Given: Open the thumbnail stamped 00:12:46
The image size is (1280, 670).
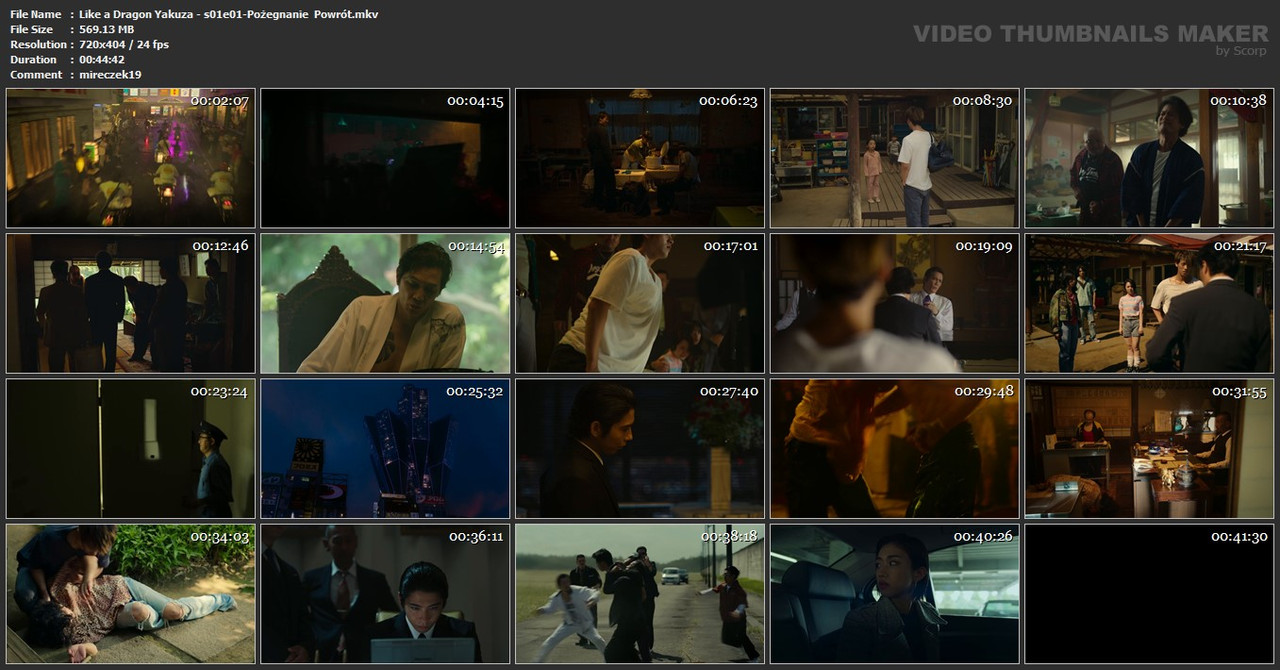Looking at the screenshot, I should coord(131,304).
